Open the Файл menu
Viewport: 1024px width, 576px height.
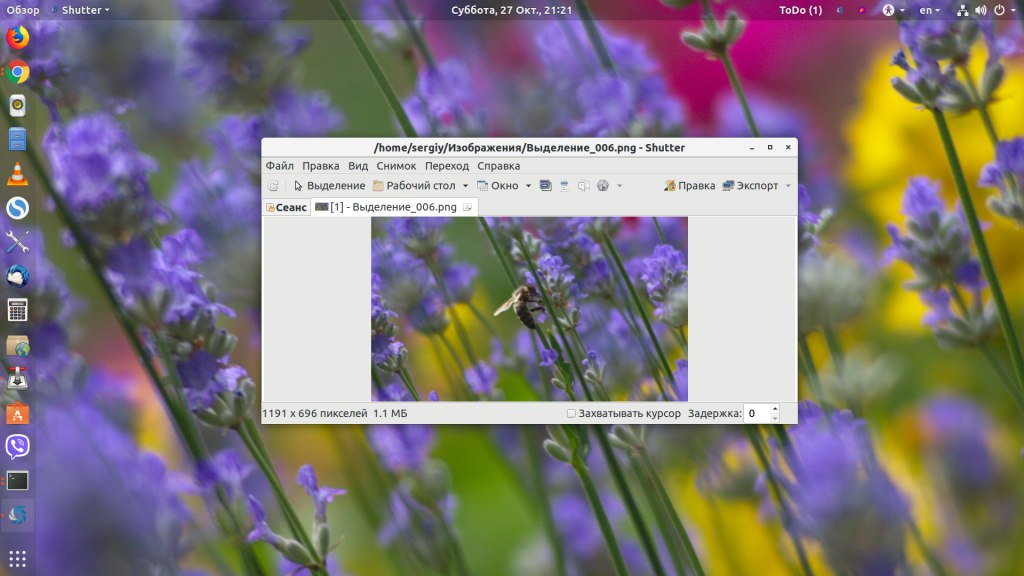(280, 166)
